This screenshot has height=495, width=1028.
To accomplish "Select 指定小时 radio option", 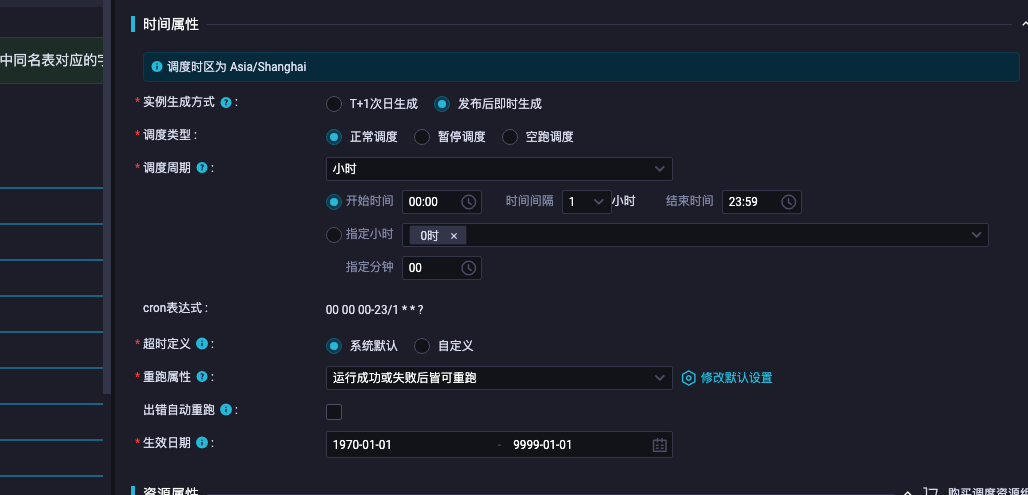I will pyautogui.click(x=334, y=236).
